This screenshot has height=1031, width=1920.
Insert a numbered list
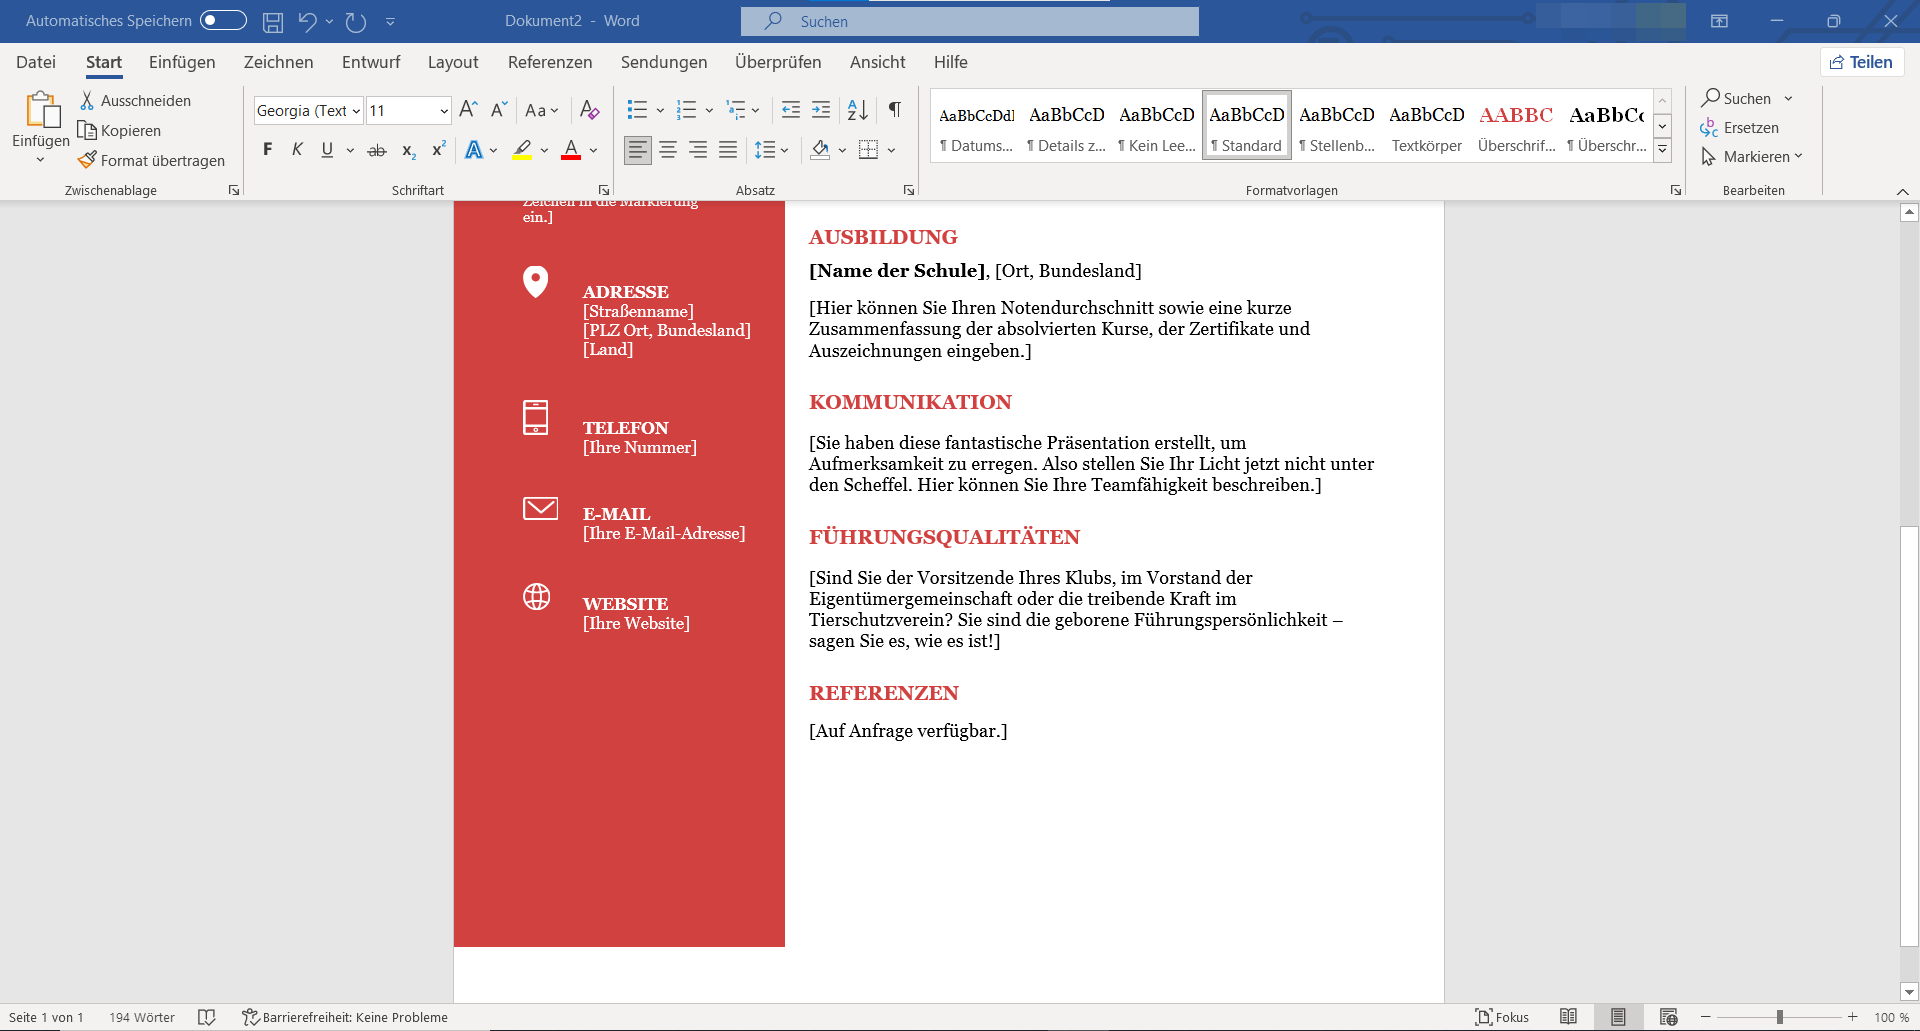[x=686, y=110]
